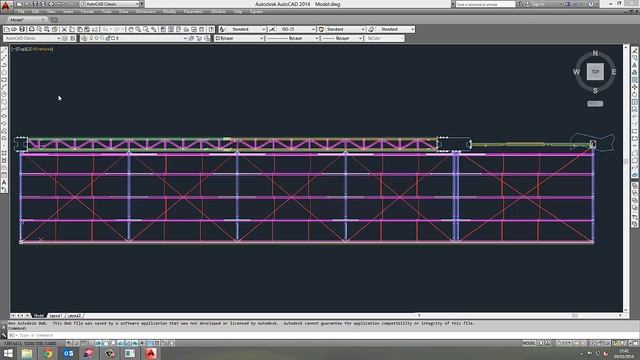Open the File menu
640x360 pixels.
pos(21,12)
